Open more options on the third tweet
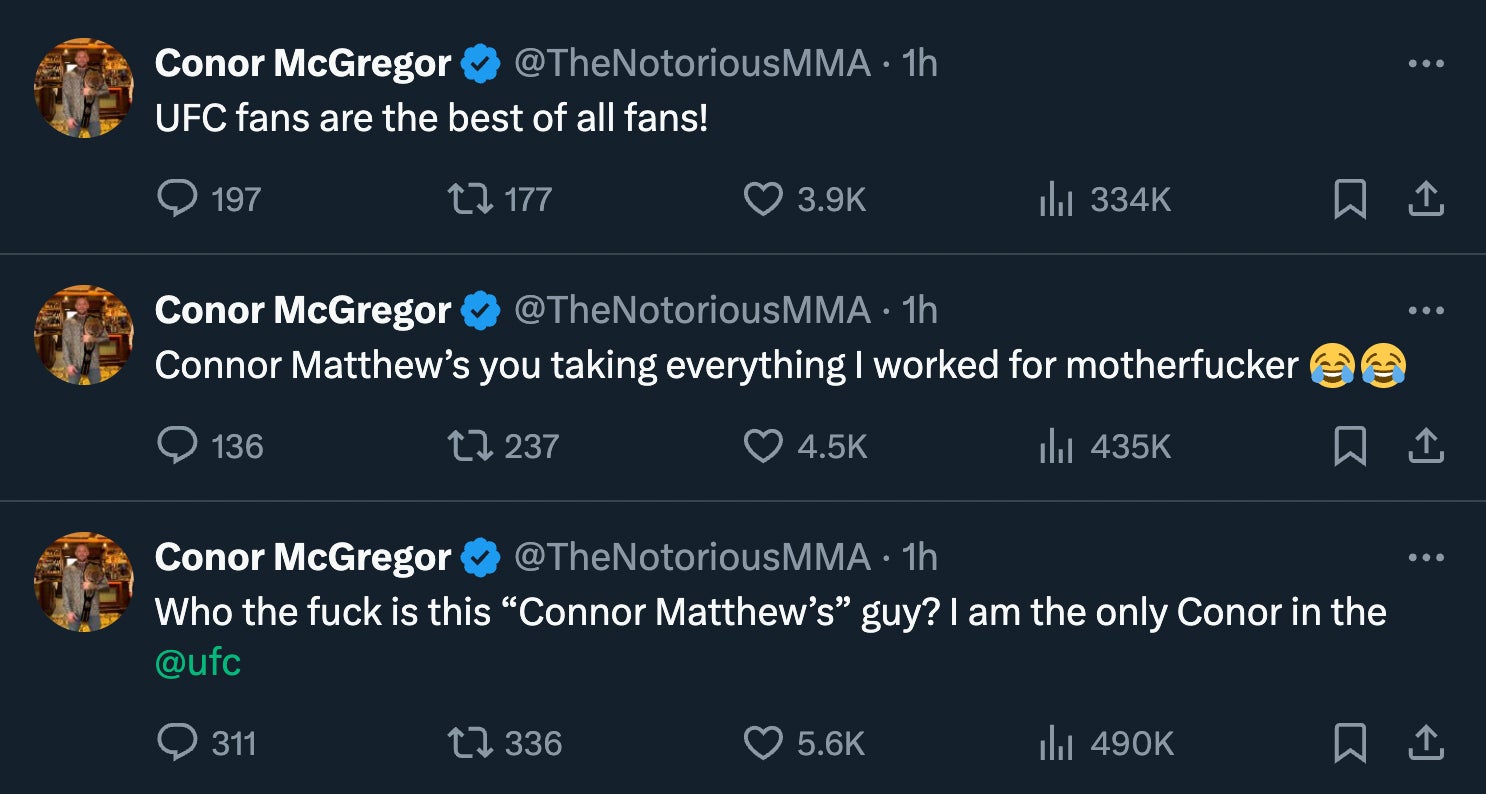Viewport: 1486px width, 794px height. pos(1426,558)
